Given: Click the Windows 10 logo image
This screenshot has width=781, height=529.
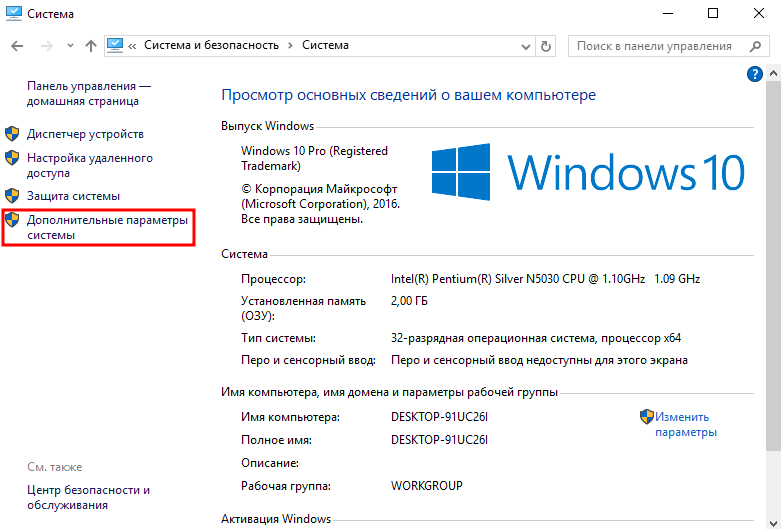Looking at the screenshot, I should pos(588,172).
